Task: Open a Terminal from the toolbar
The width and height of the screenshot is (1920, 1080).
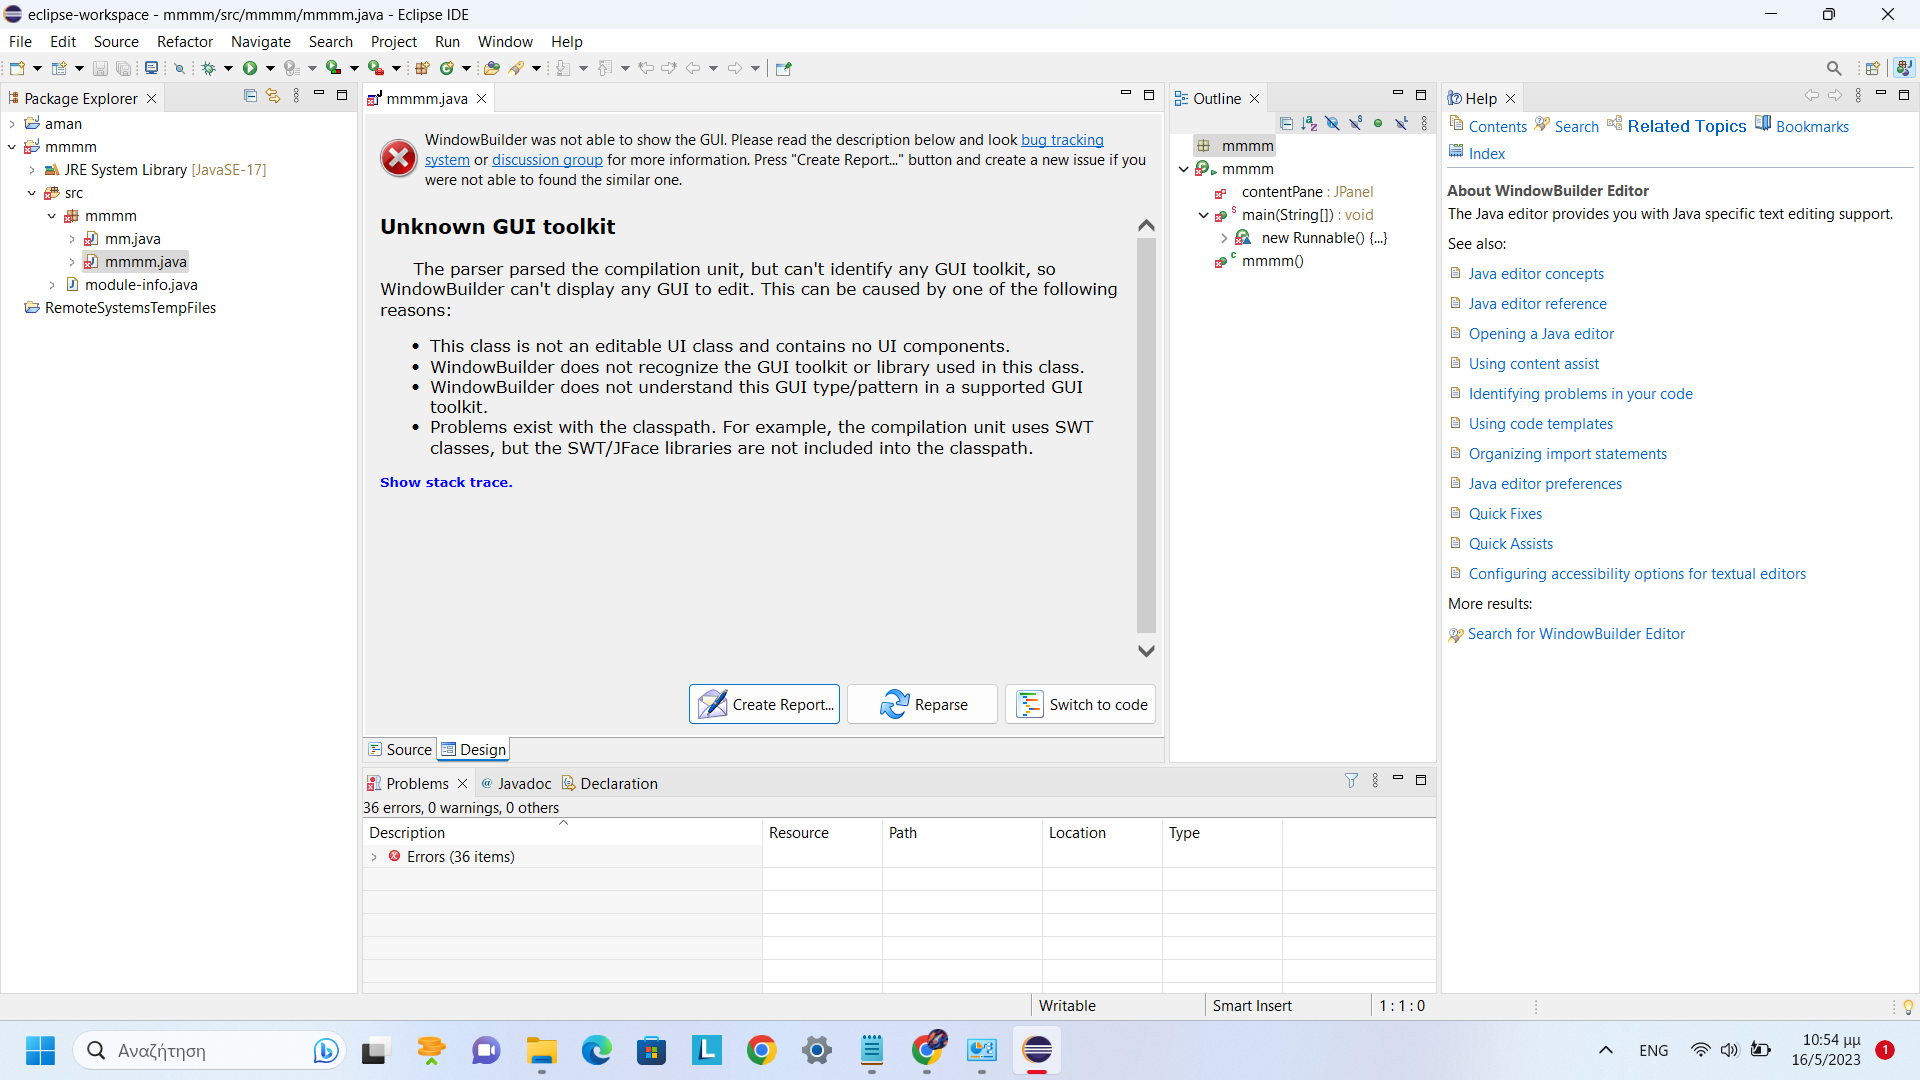Action: [x=151, y=68]
